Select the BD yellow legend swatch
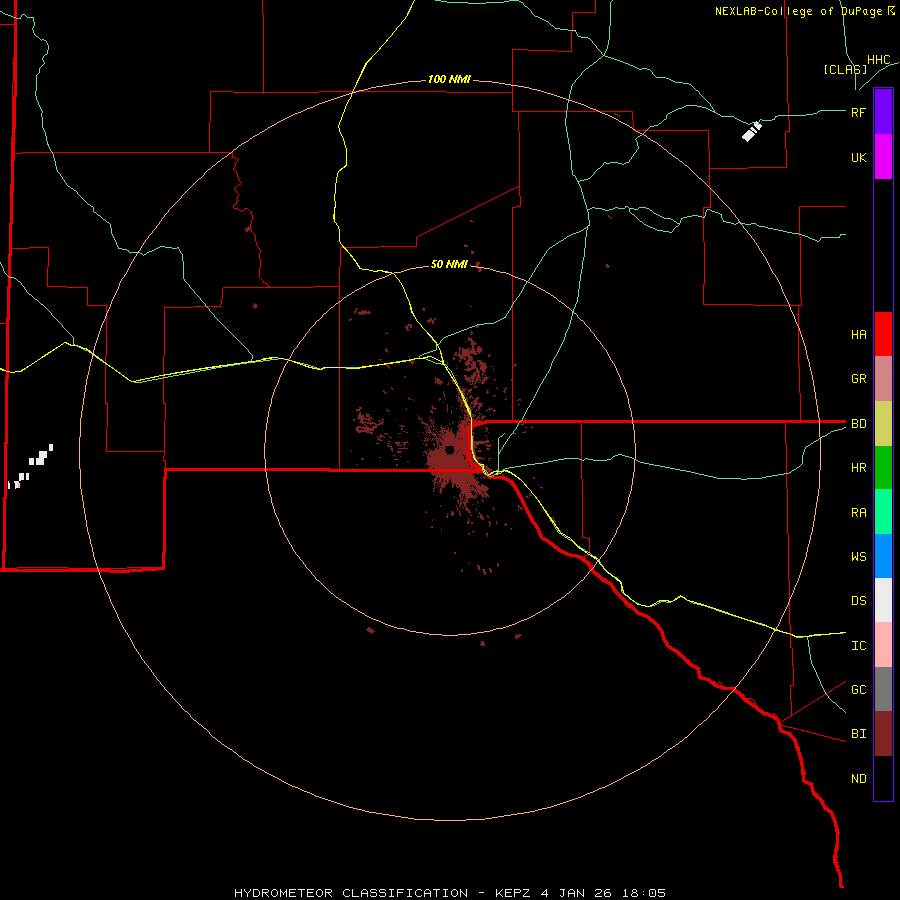The width and height of the screenshot is (900, 900). (883, 424)
